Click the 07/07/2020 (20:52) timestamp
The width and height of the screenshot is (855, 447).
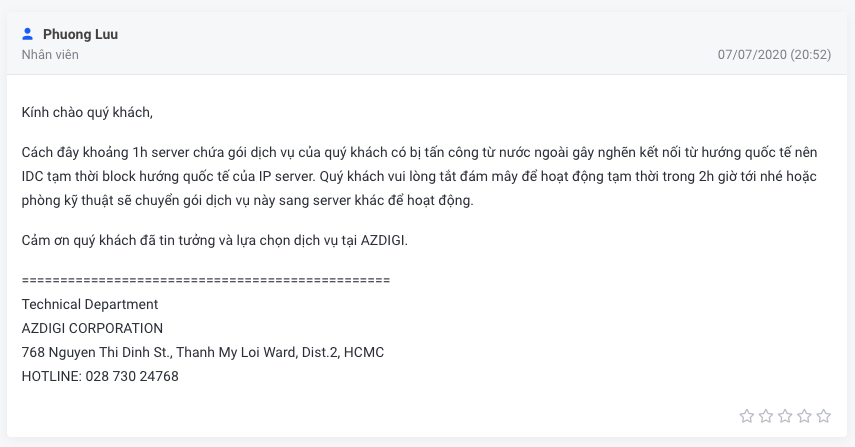tap(774, 55)
